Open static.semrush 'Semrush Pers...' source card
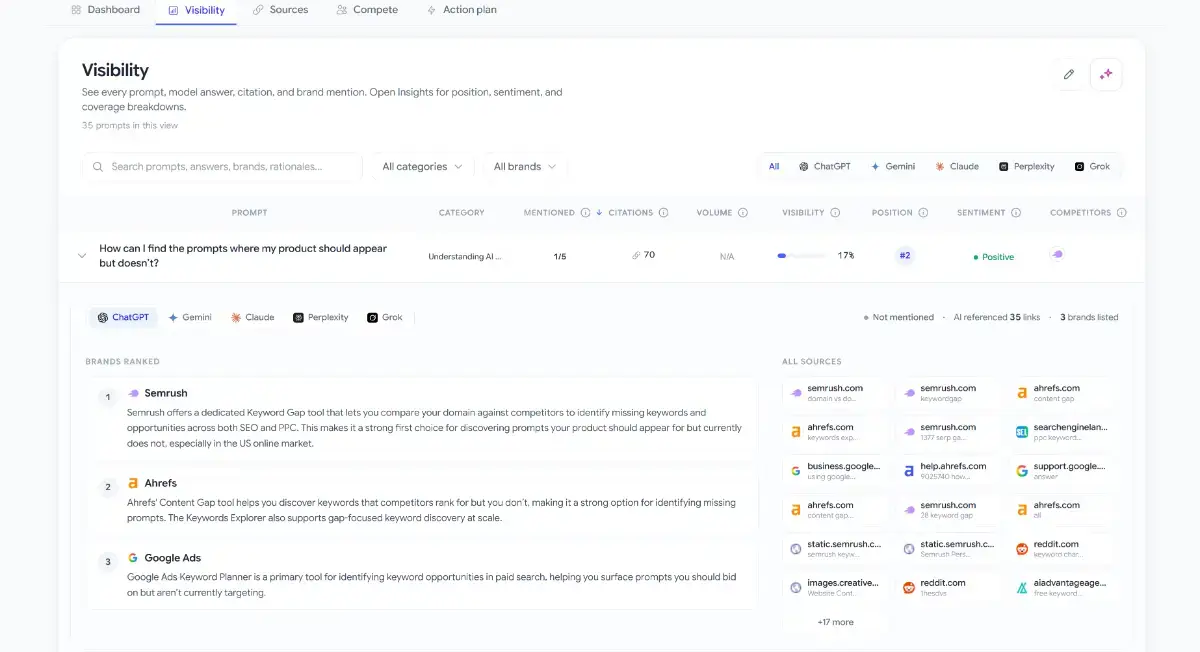This screenshot has height=652, width=1200. 947,549
